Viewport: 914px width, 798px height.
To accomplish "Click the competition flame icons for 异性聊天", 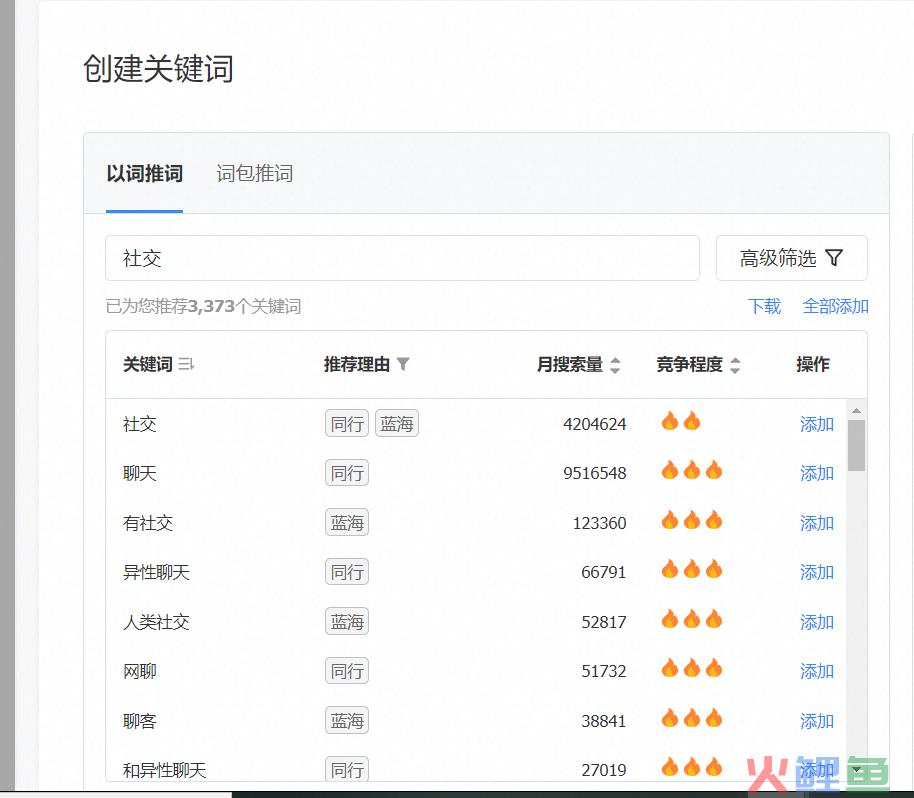I will click(691, 569).
